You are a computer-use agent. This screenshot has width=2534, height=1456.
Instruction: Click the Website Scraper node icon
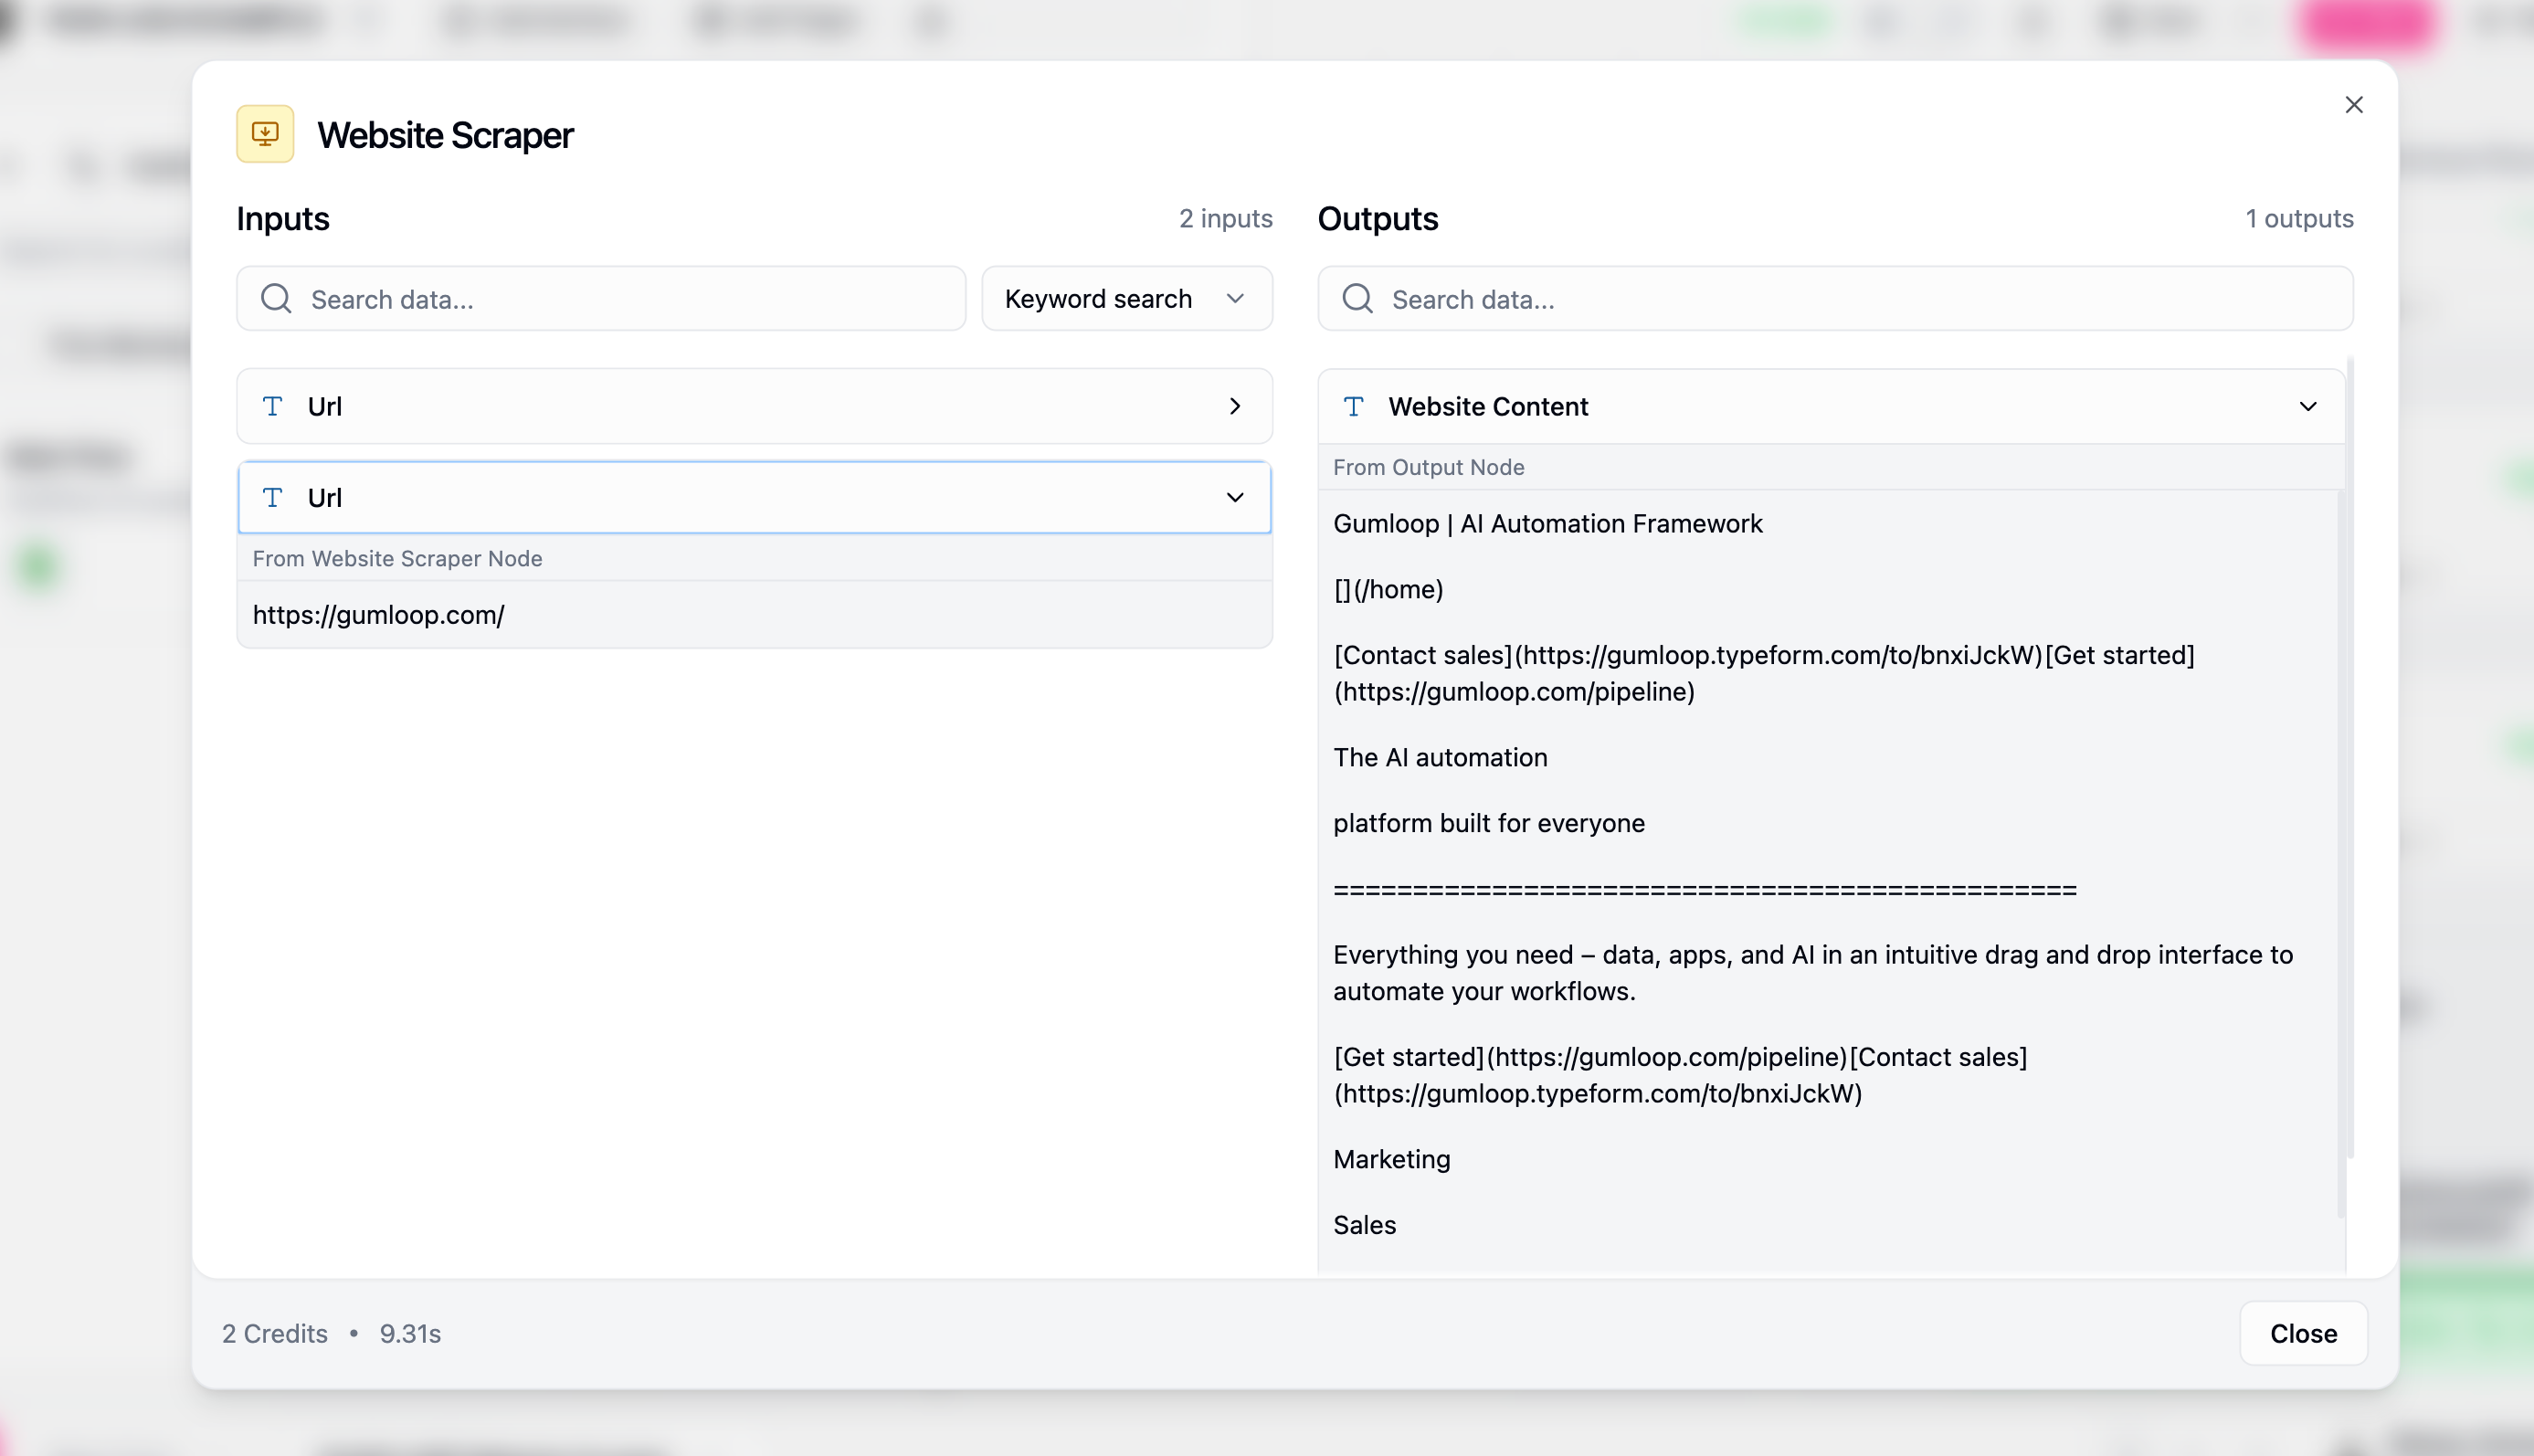pos(264,133)
